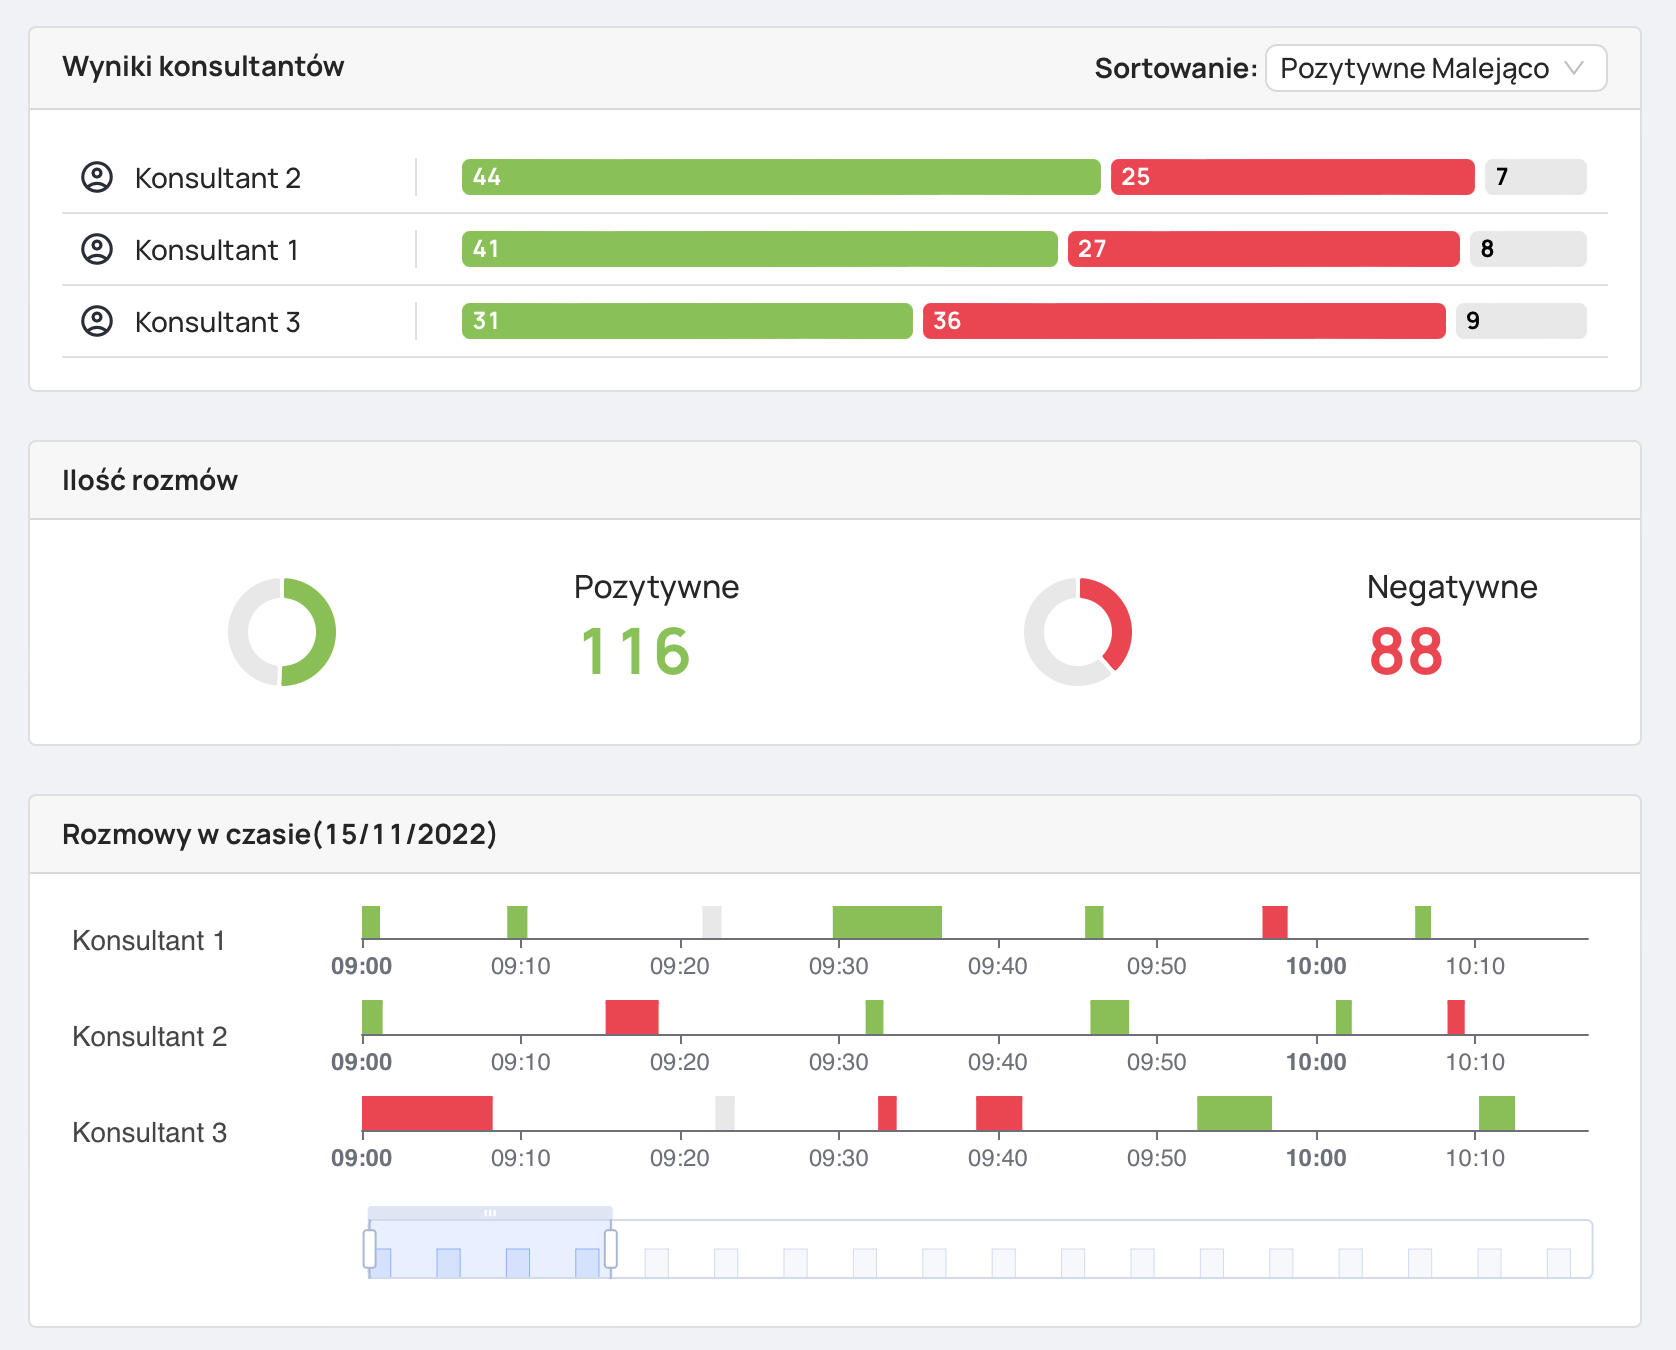This screenshot has width=1676, height=1350.
Task: Click the chevron arrow in sorting dropdown
Action: [x=1574, y=68]
